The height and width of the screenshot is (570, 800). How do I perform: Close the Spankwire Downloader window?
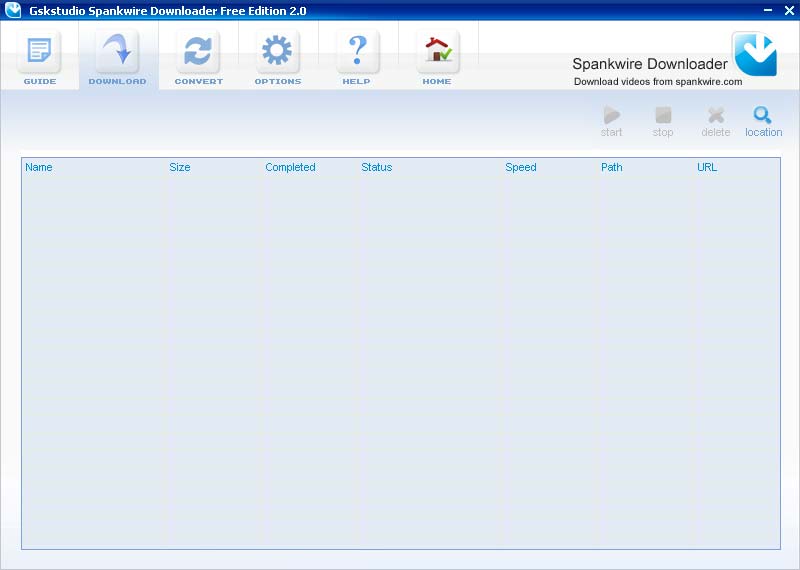pyautogui.click(x=789, y=10)
